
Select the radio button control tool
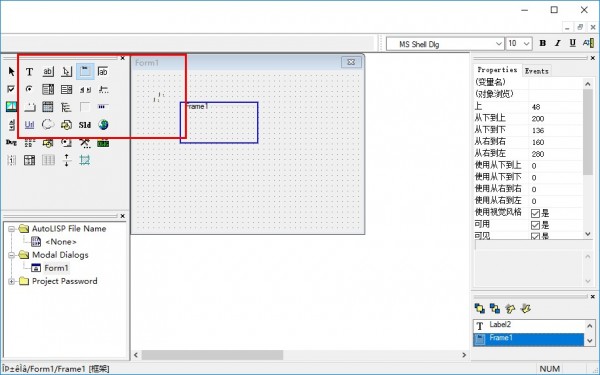[x=29, y=89]
